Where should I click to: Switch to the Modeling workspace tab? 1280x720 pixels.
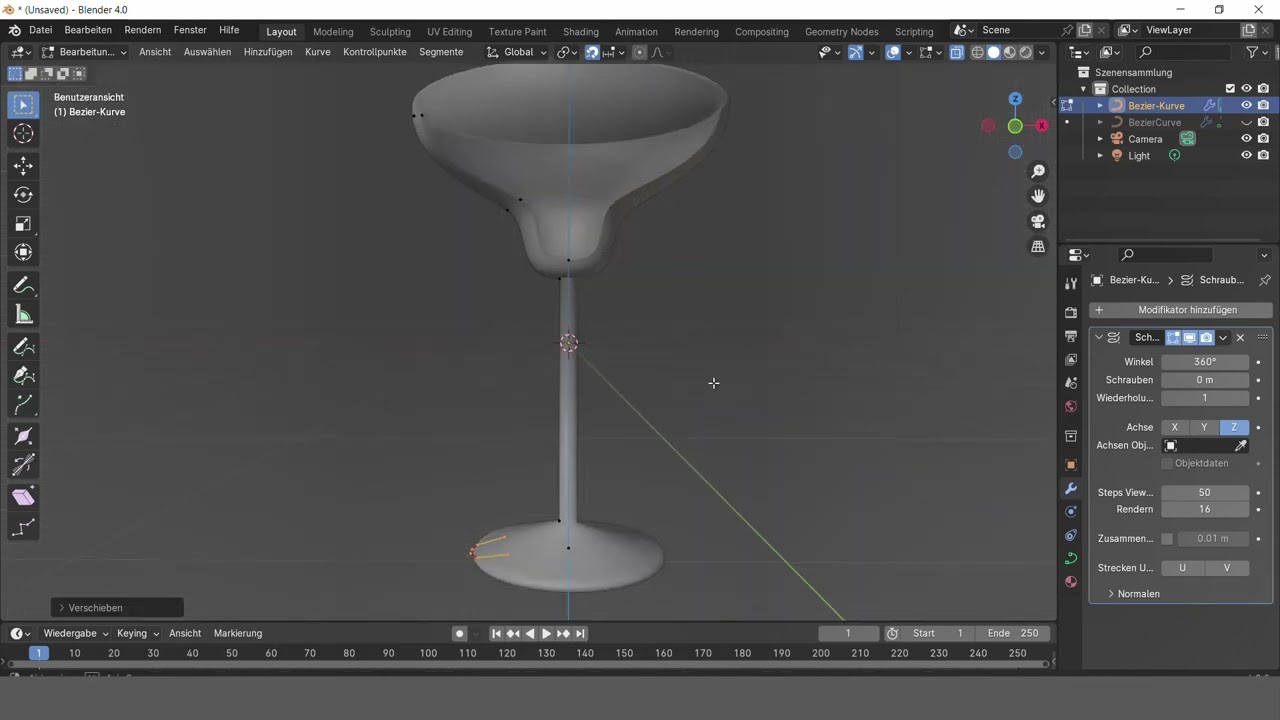coord(333,32)
